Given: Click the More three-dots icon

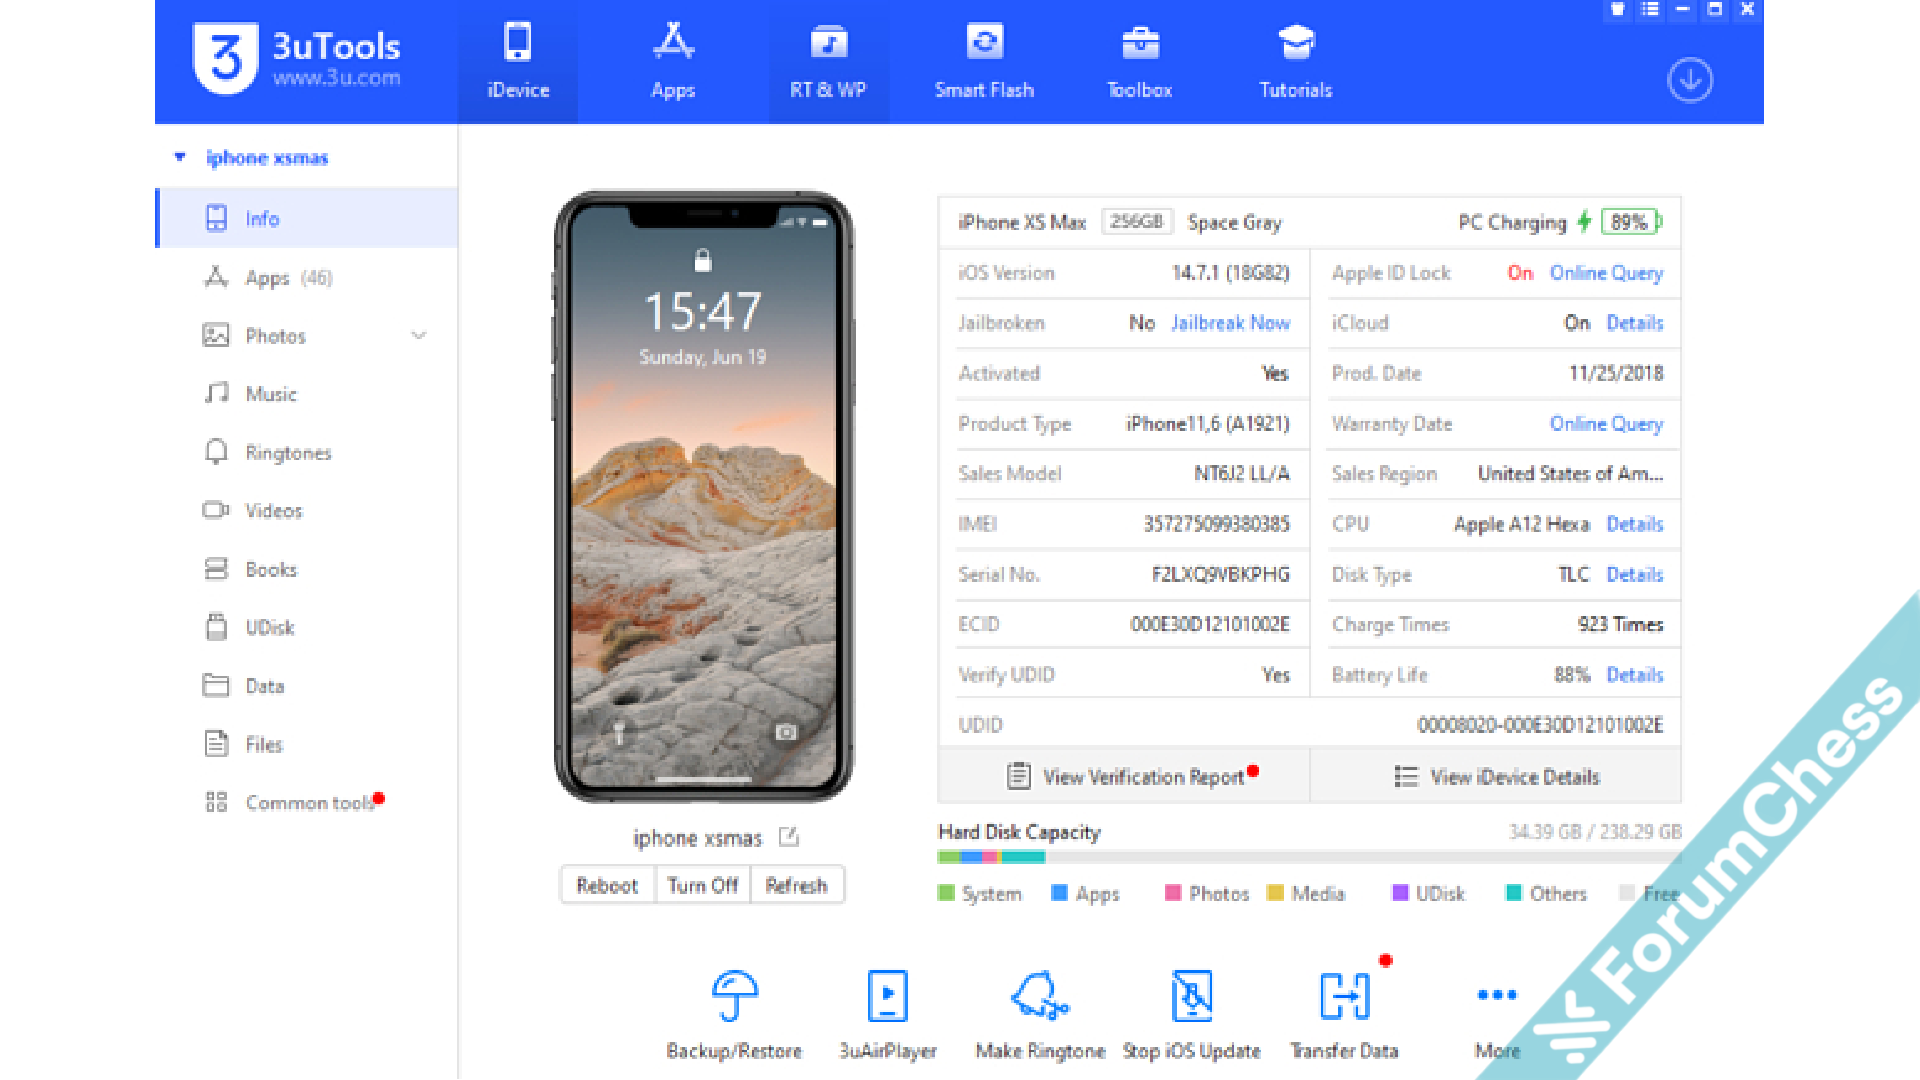Looking at the screenshot, I should tap(1497, 995).
